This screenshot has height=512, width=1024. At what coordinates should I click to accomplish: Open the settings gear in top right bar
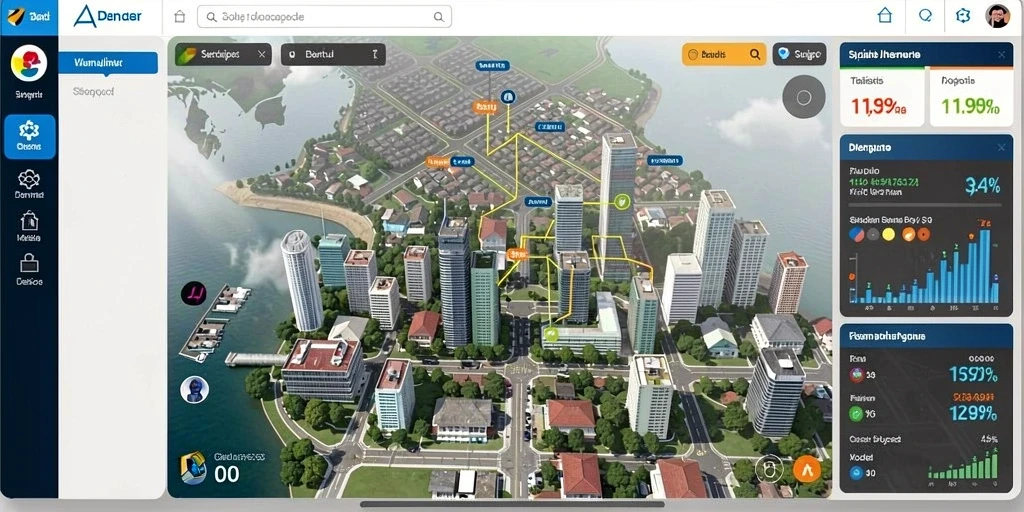click(963, 16)
